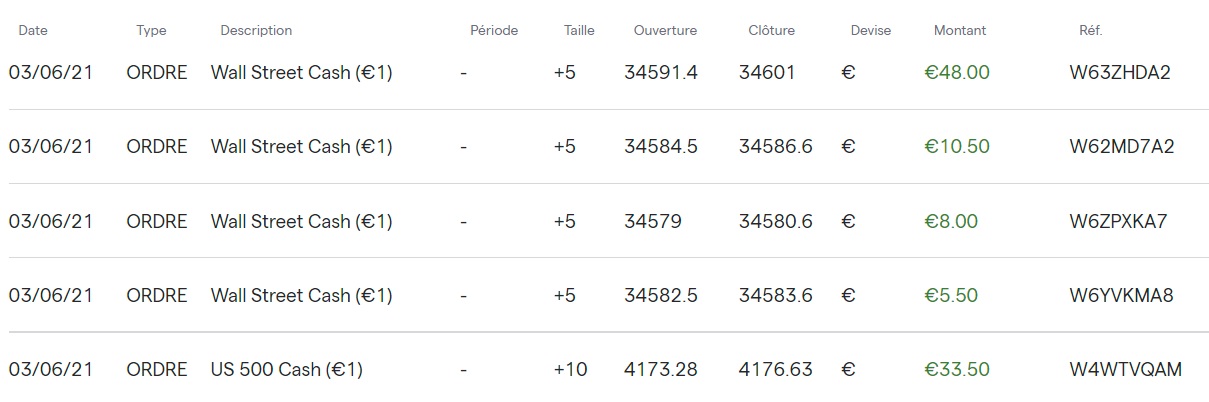Select the €33.50 amount value
This screenshot has height=402, width=1209.
pos(956,370)
